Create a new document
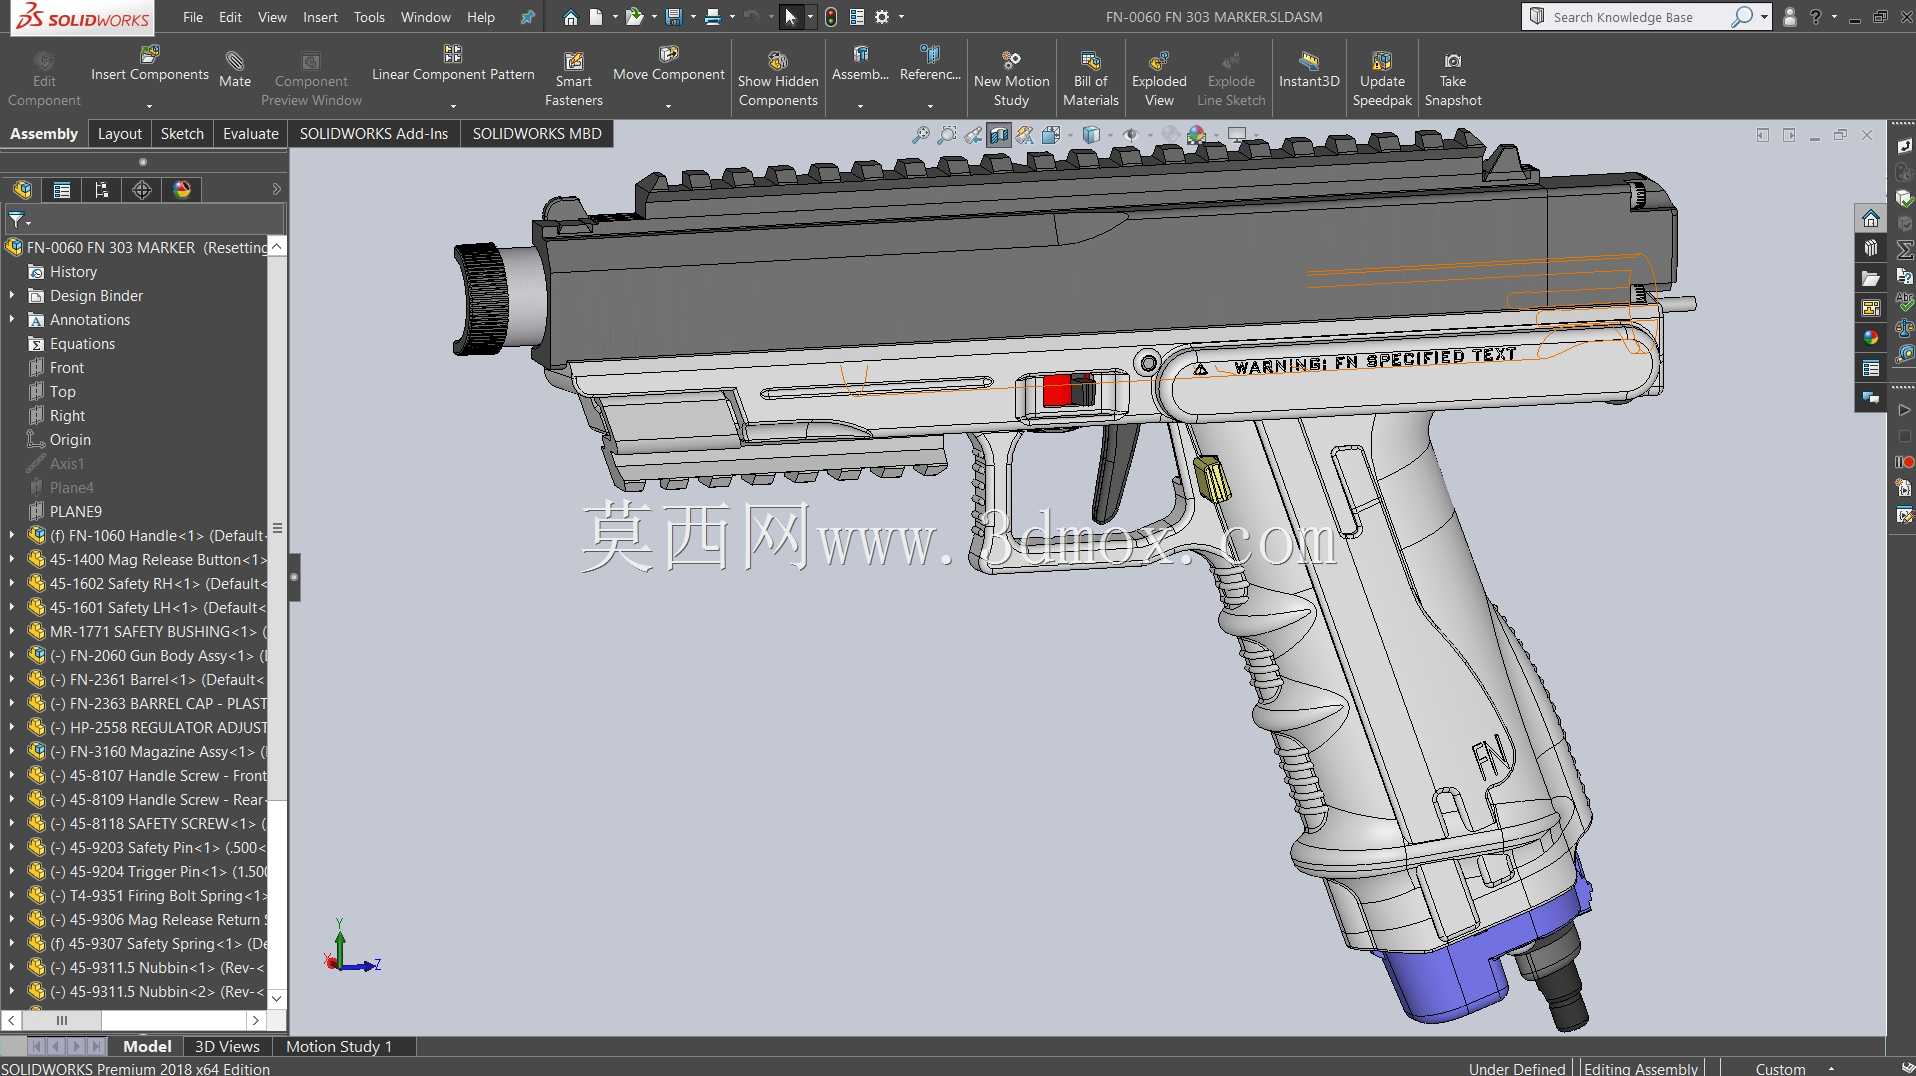 point(596,17)
